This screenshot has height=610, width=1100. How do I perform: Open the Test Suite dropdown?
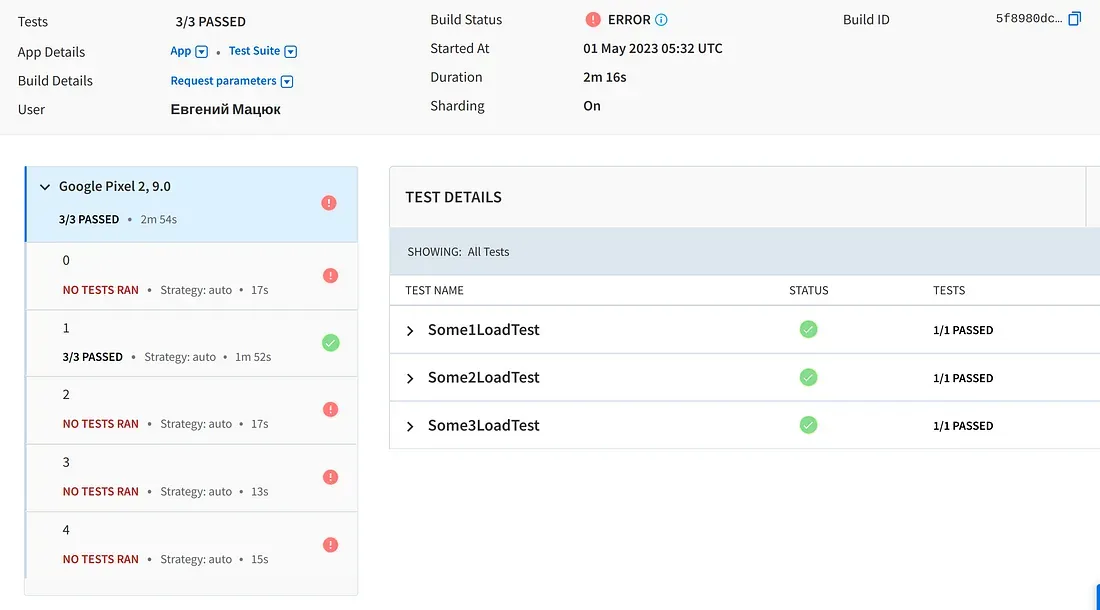263,51
